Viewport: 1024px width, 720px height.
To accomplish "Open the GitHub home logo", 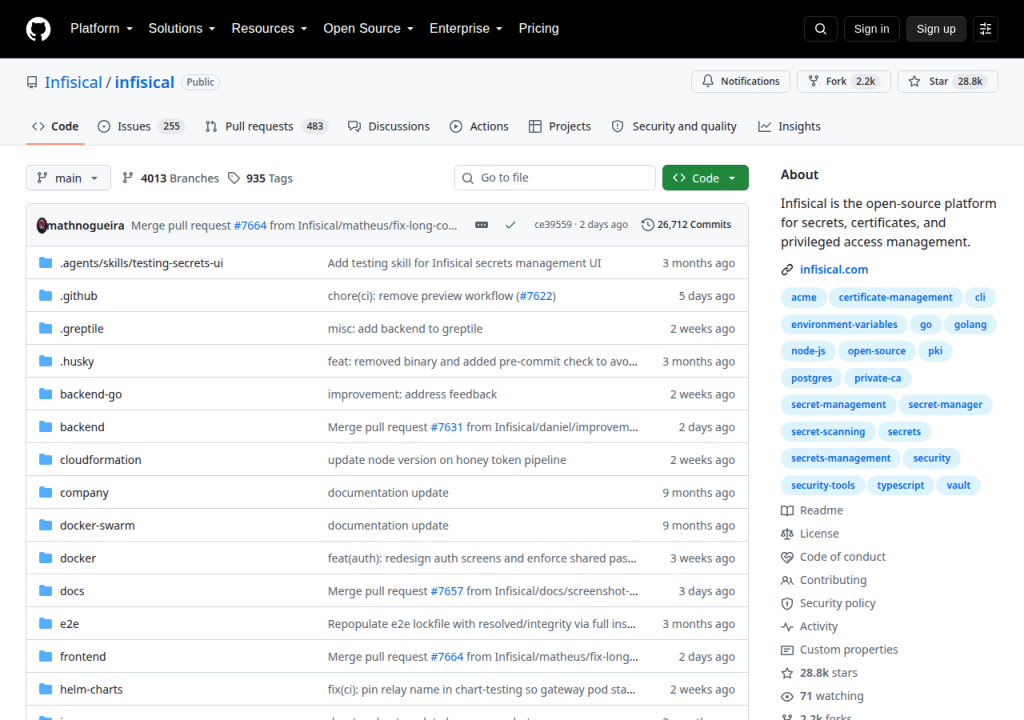I will coord(38,29).
